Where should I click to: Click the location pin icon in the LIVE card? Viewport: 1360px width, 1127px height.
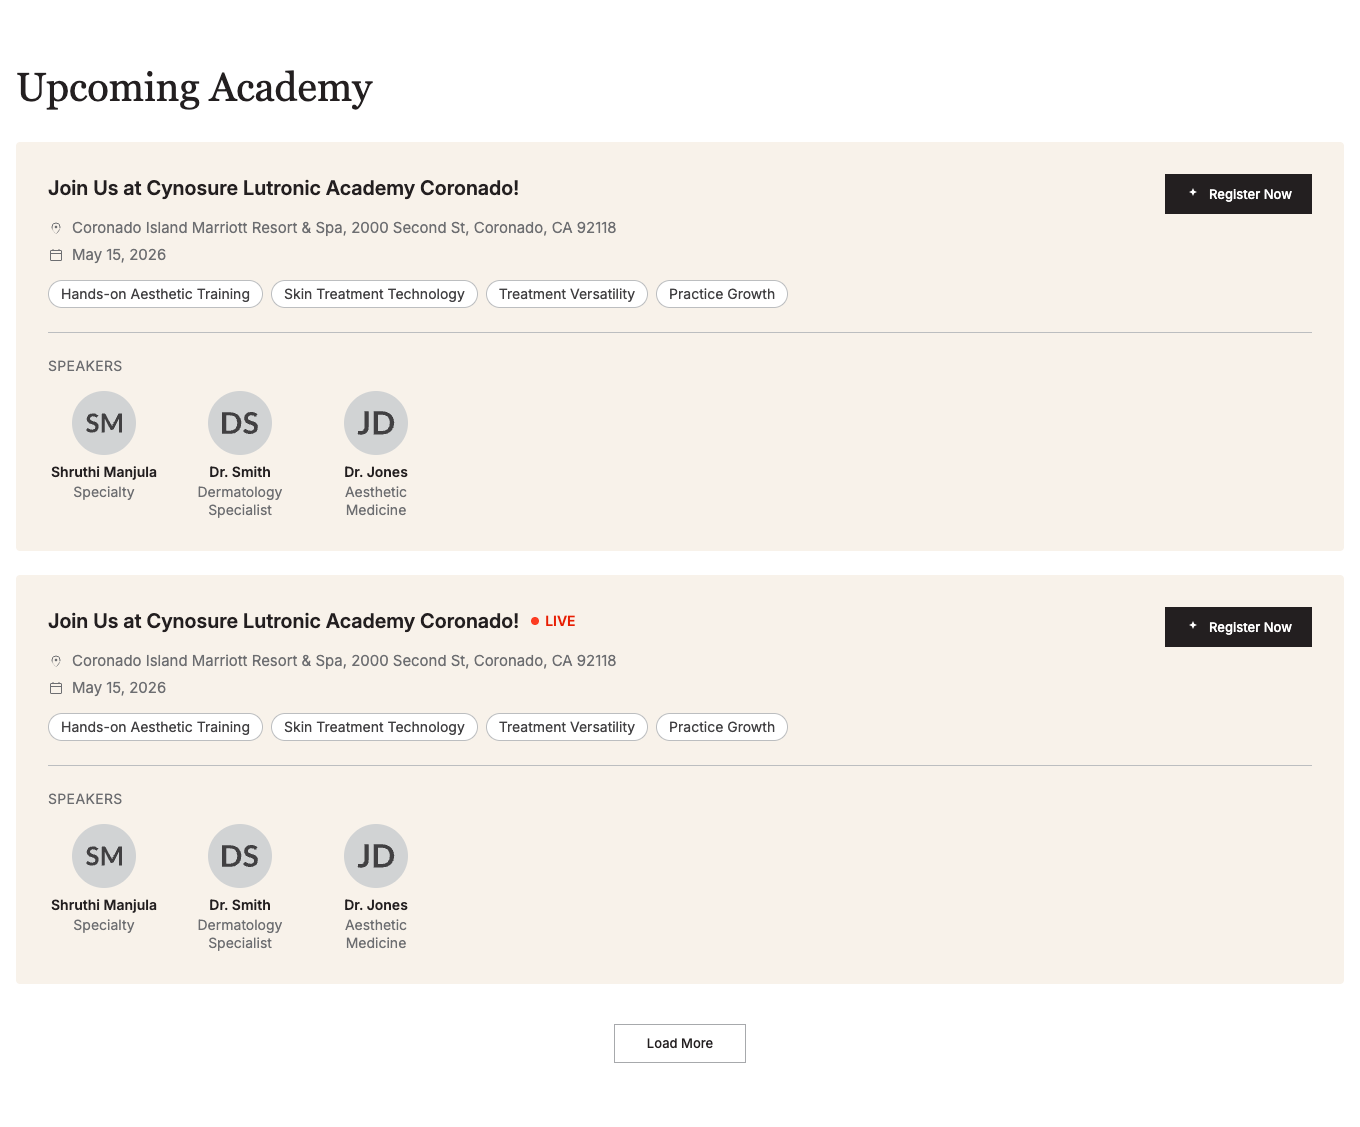click(56, 661)
